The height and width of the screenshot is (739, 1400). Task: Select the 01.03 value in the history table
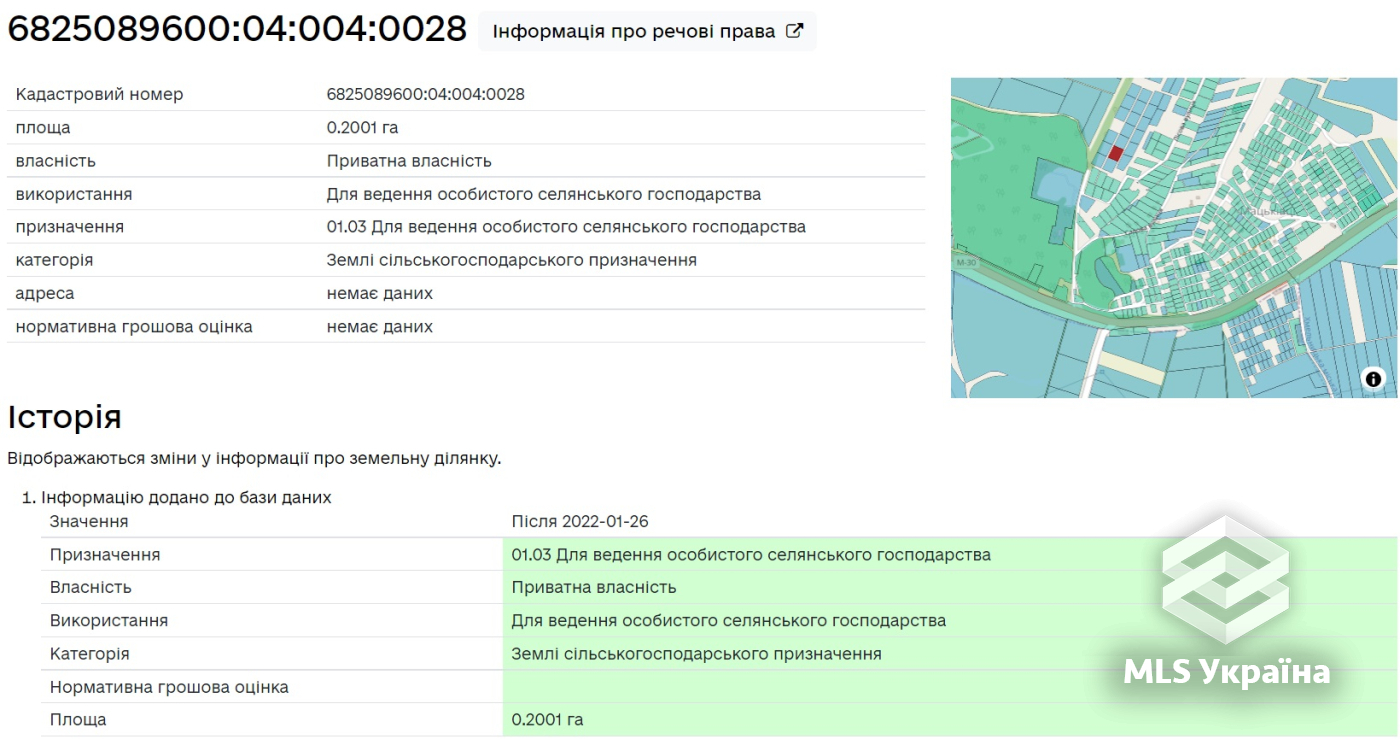[751, 554]
